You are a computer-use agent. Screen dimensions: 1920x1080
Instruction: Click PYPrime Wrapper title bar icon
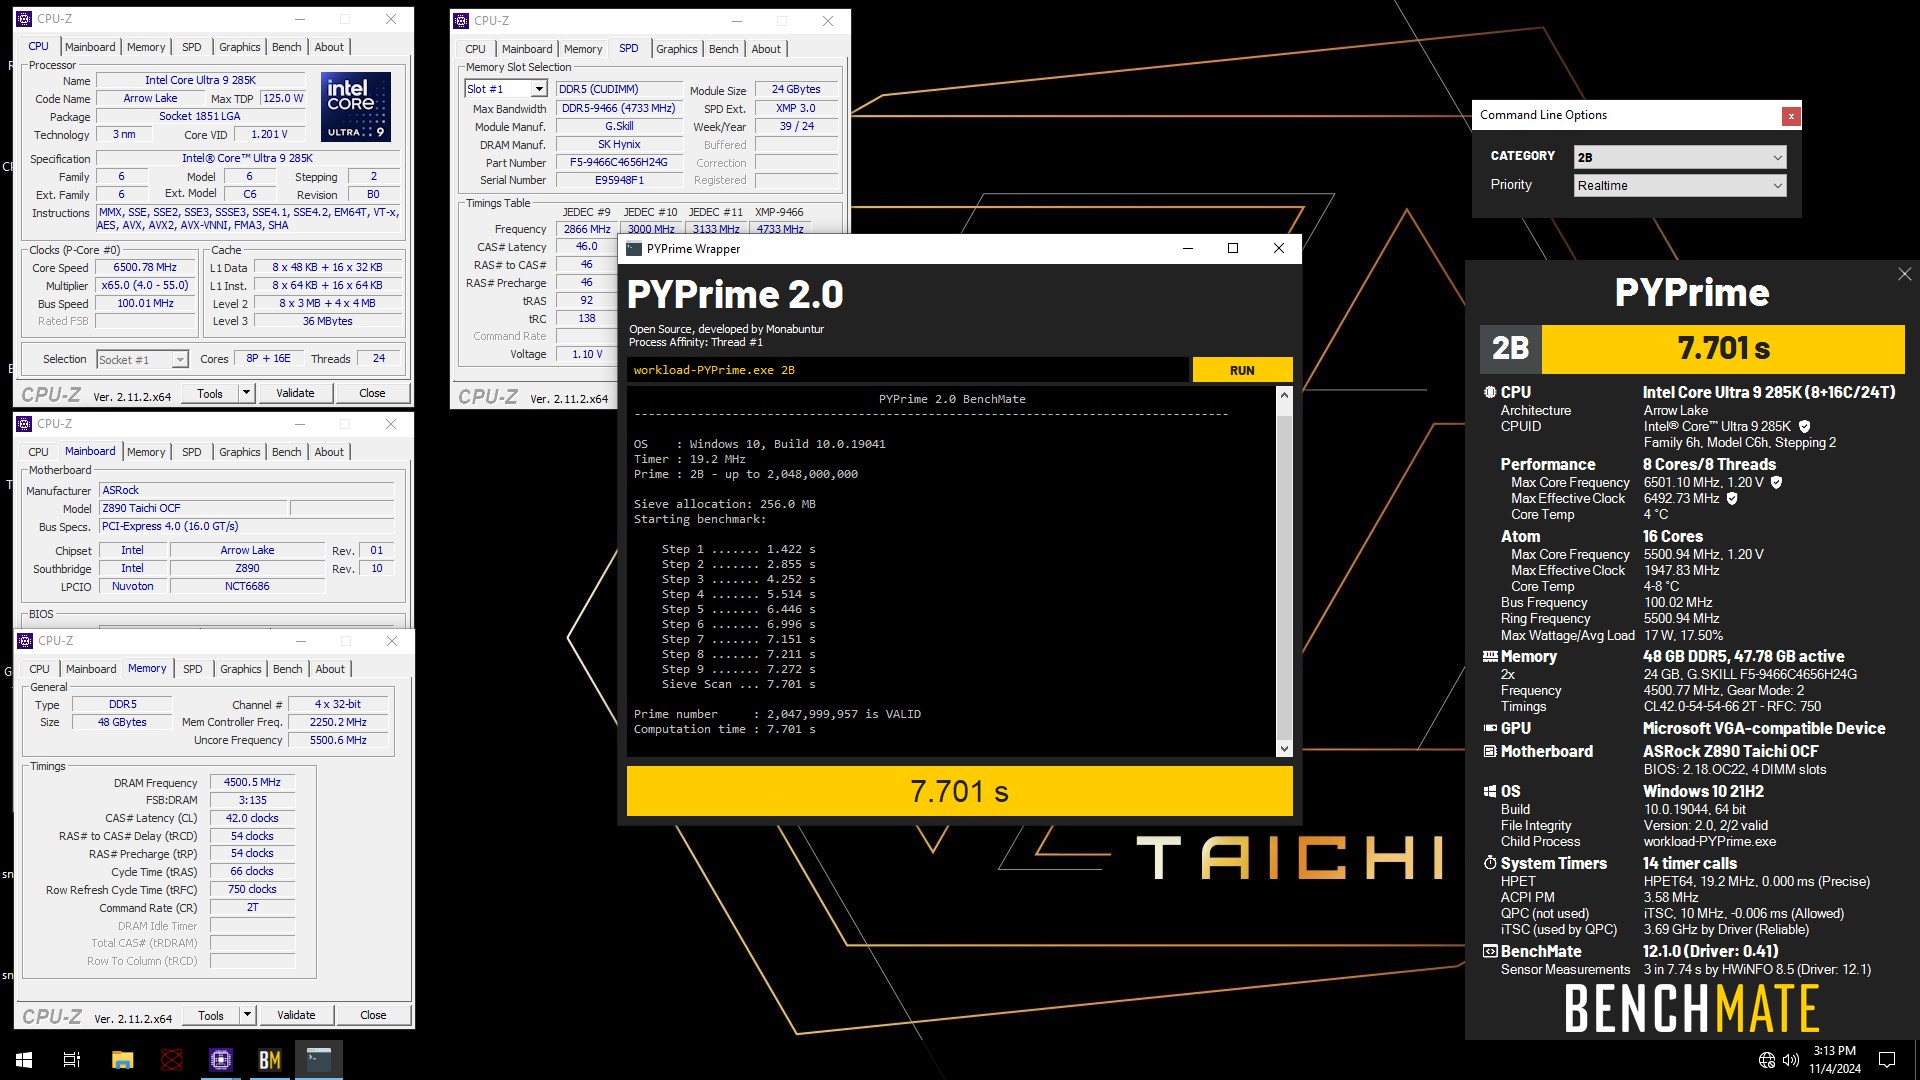pyautogui.click(x=634, y=249)
